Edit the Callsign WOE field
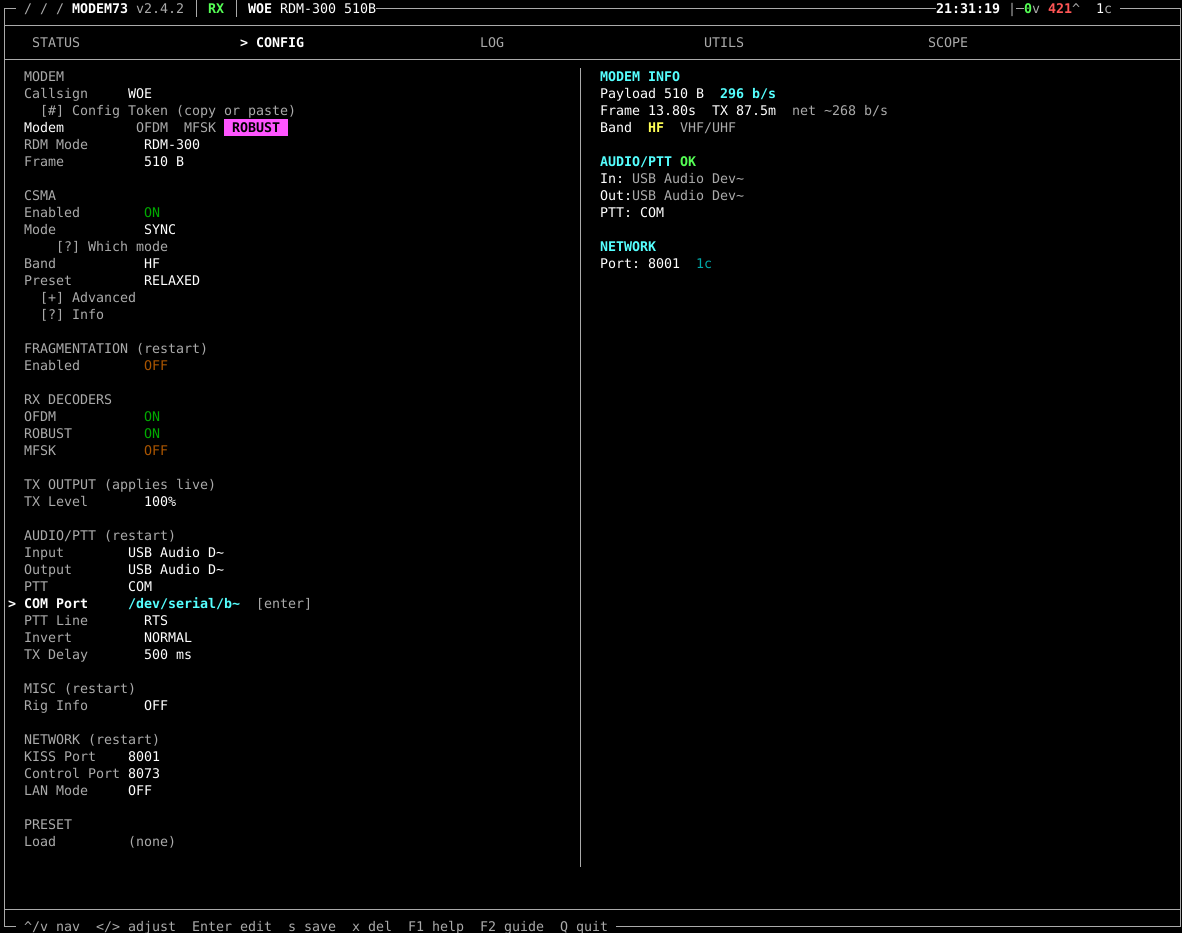The height and width of the screenshot is (933, 1182). (x=139, y=94)
